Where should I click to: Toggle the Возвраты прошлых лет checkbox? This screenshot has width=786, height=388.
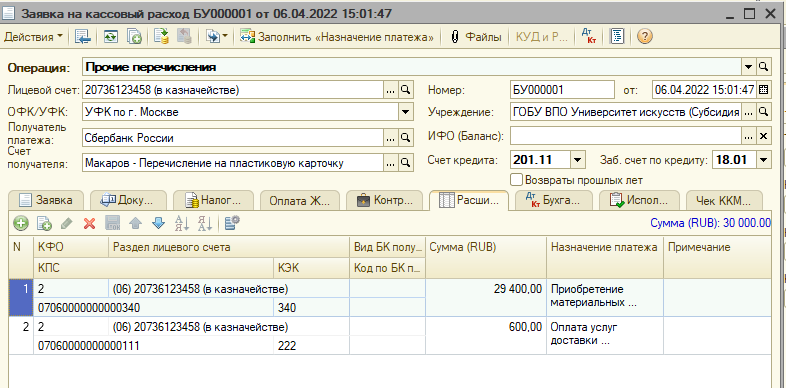[515, 179]
